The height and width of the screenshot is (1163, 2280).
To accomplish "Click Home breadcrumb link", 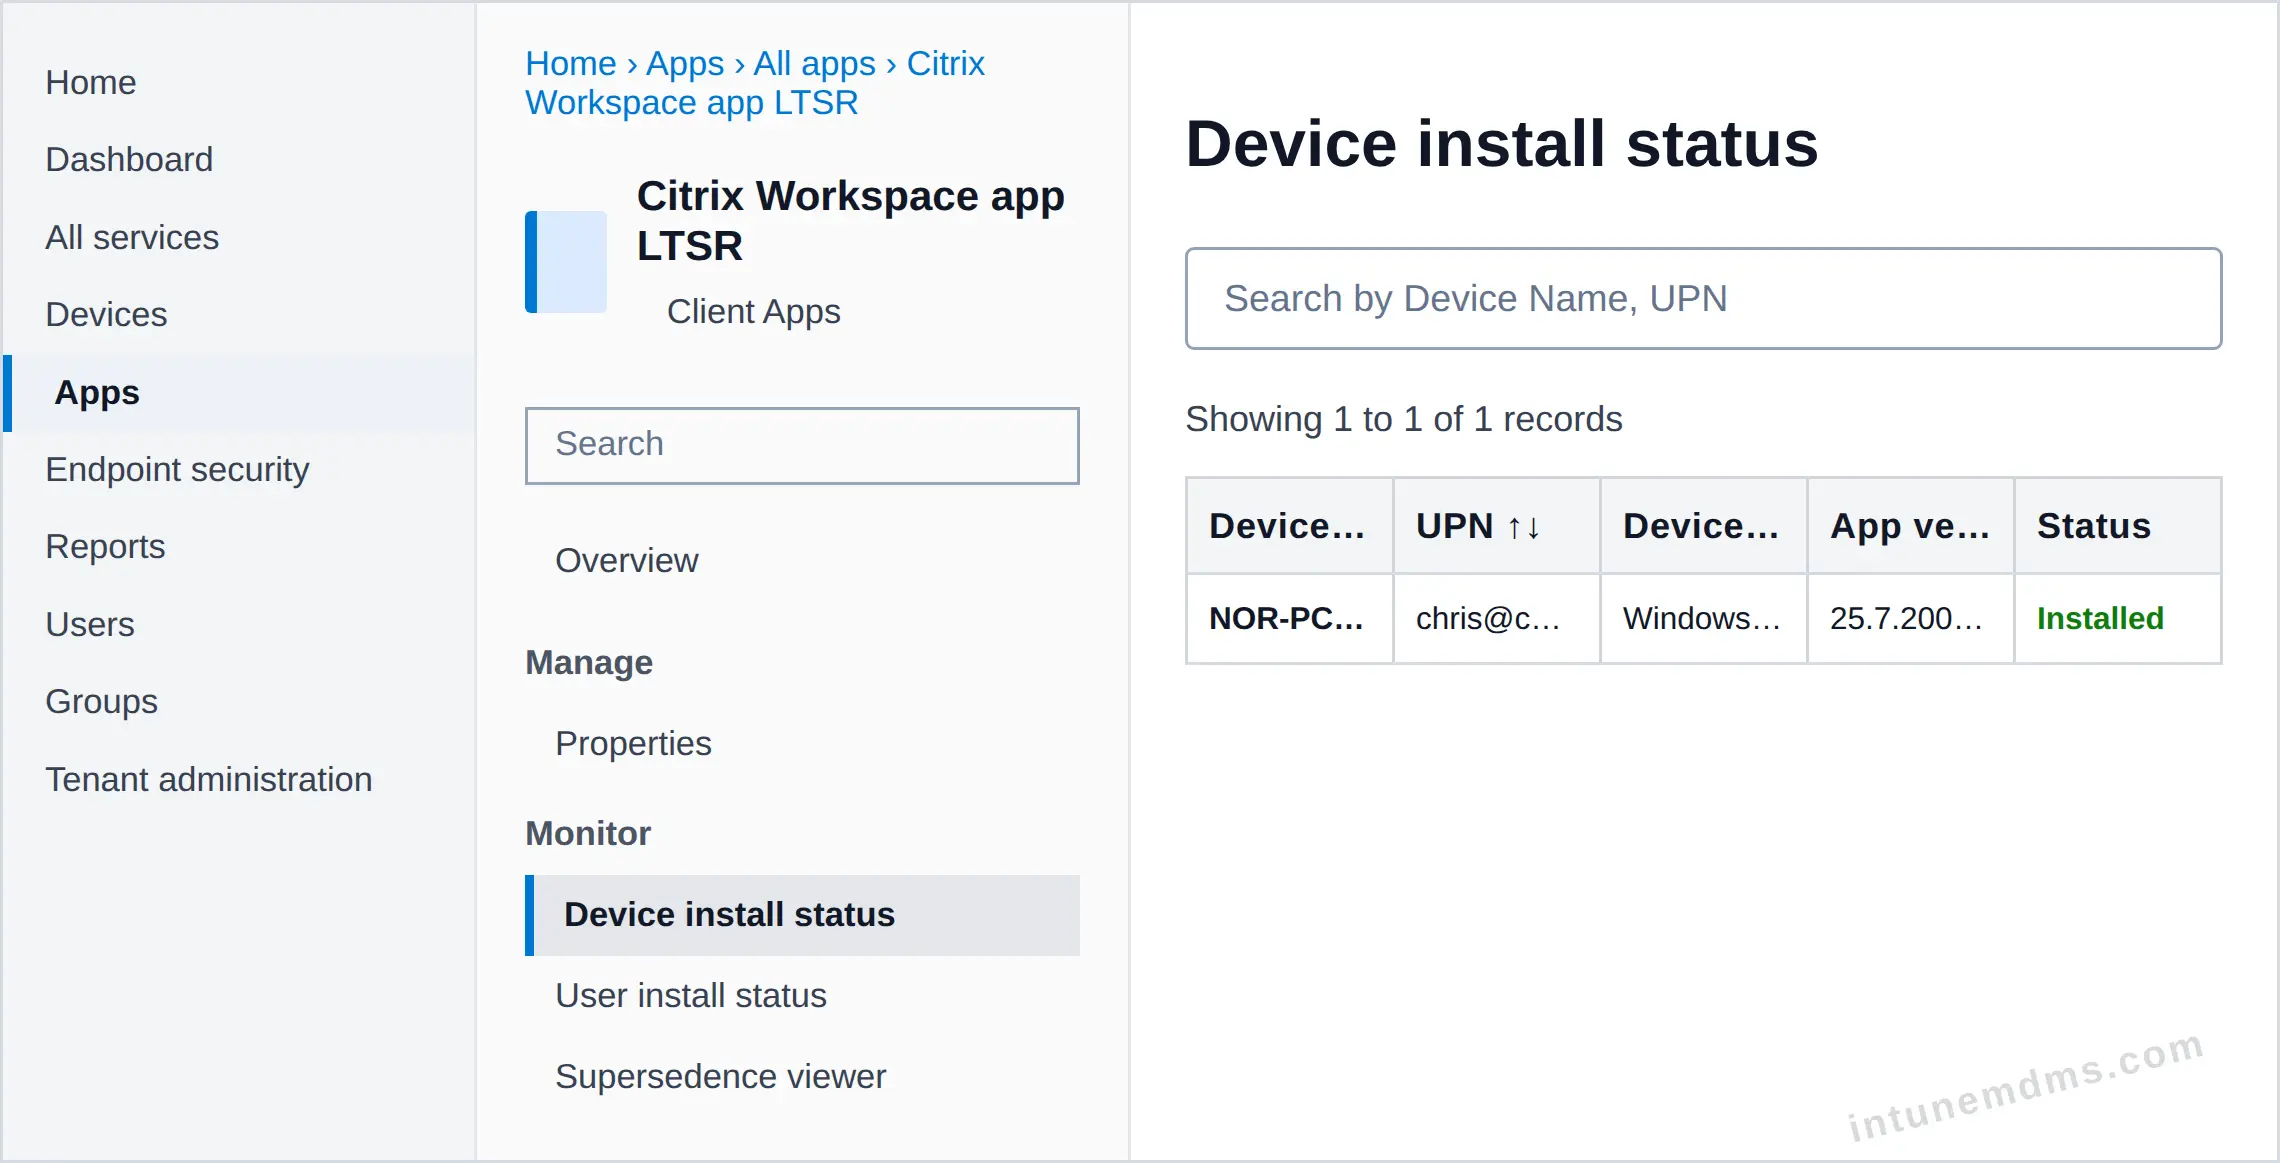I will tap(571, 63).
